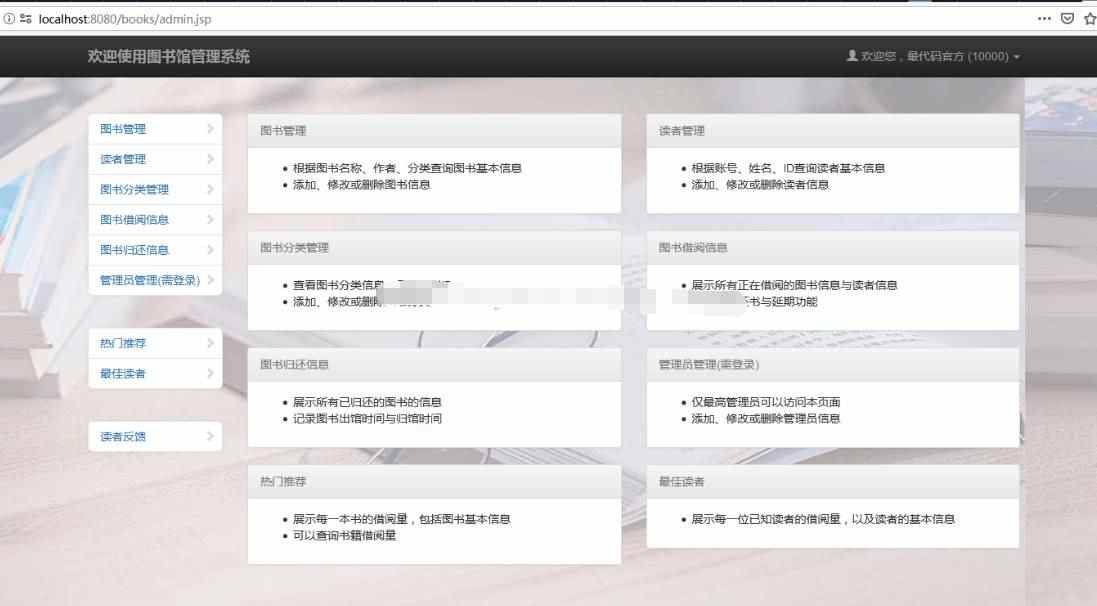
Task: Click the URL localhost:8080/books/admin.jsp
Action: pos(125,19)
